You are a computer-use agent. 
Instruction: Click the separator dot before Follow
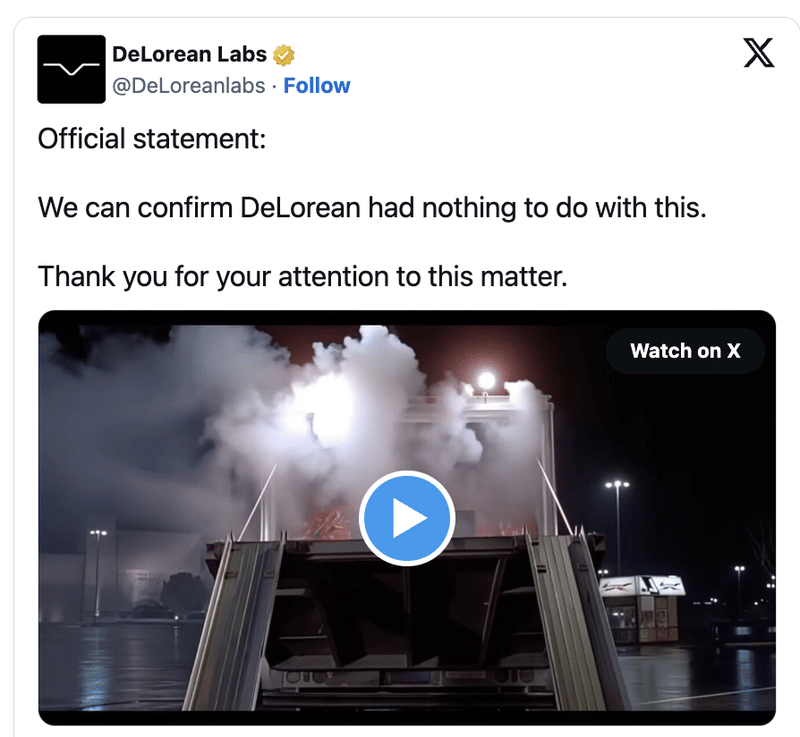pos(274,87)
